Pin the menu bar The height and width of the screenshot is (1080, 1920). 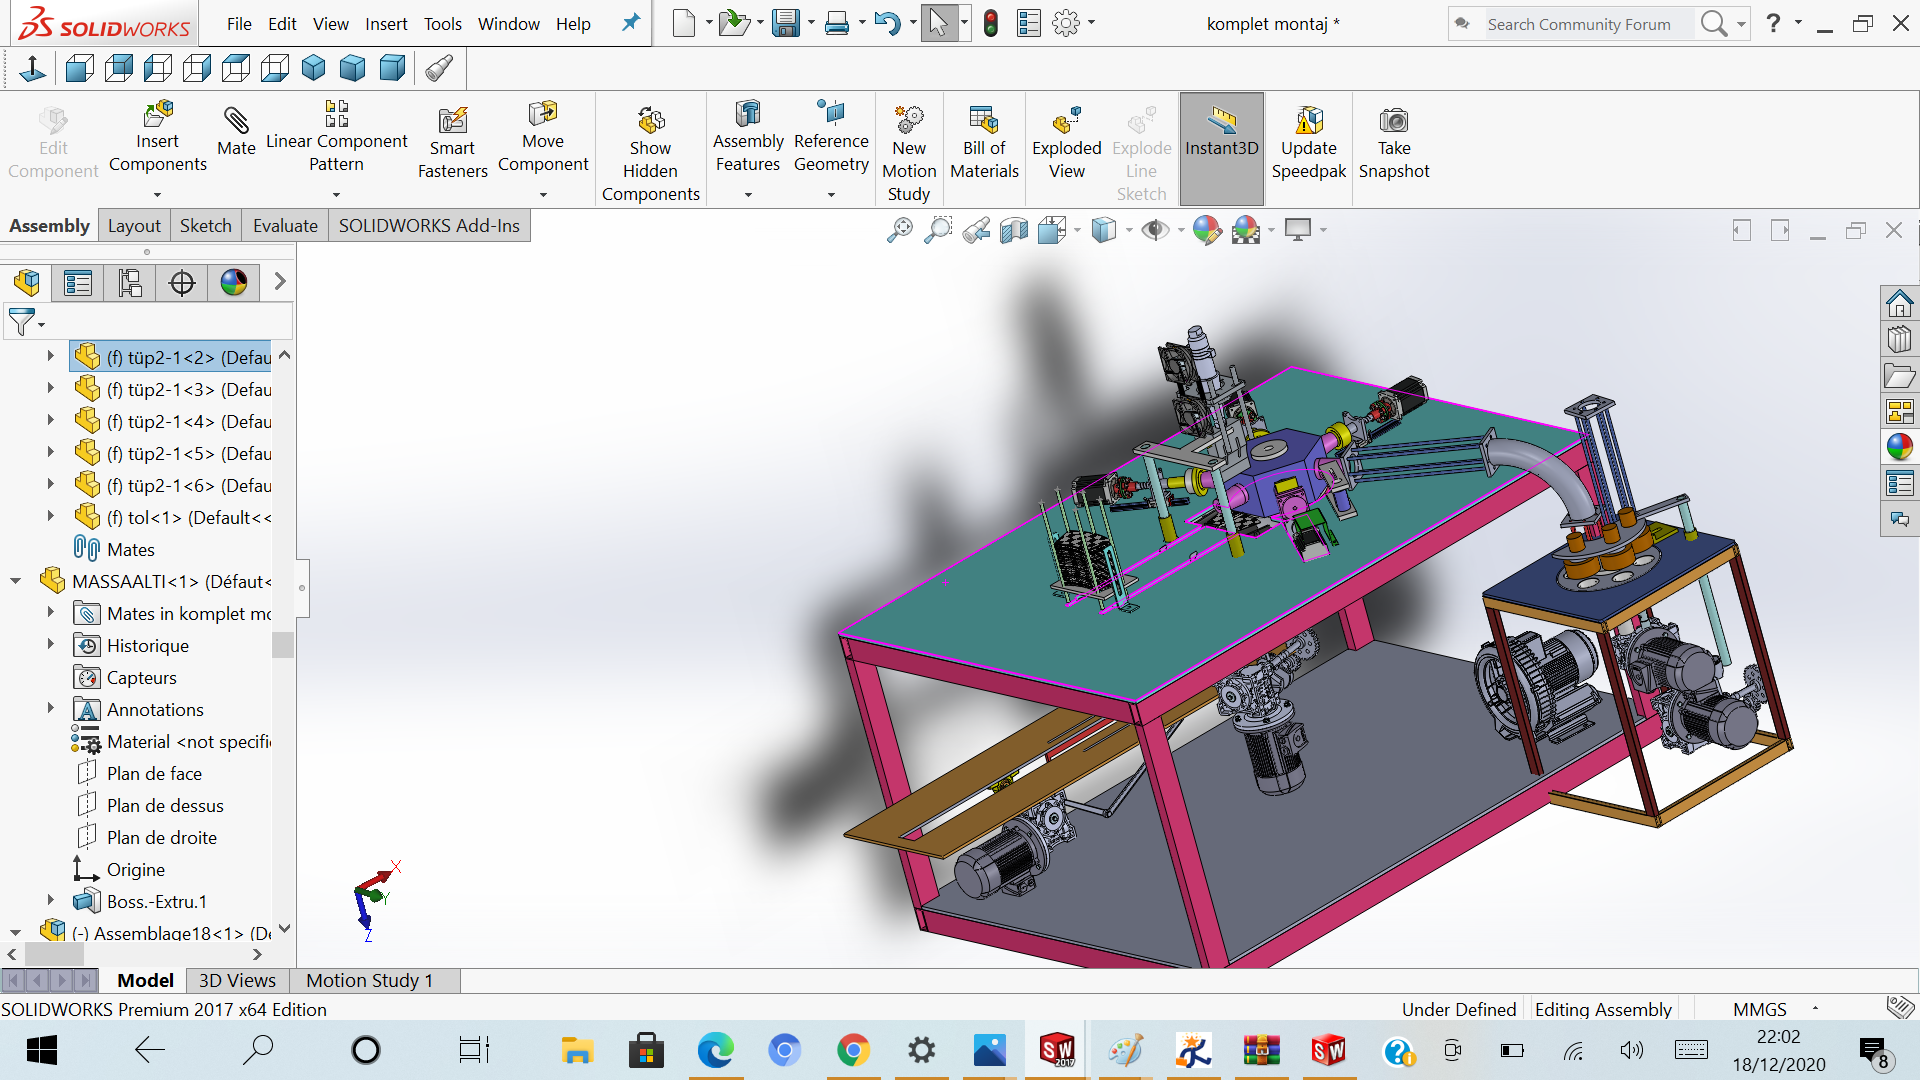click(631, 23)
